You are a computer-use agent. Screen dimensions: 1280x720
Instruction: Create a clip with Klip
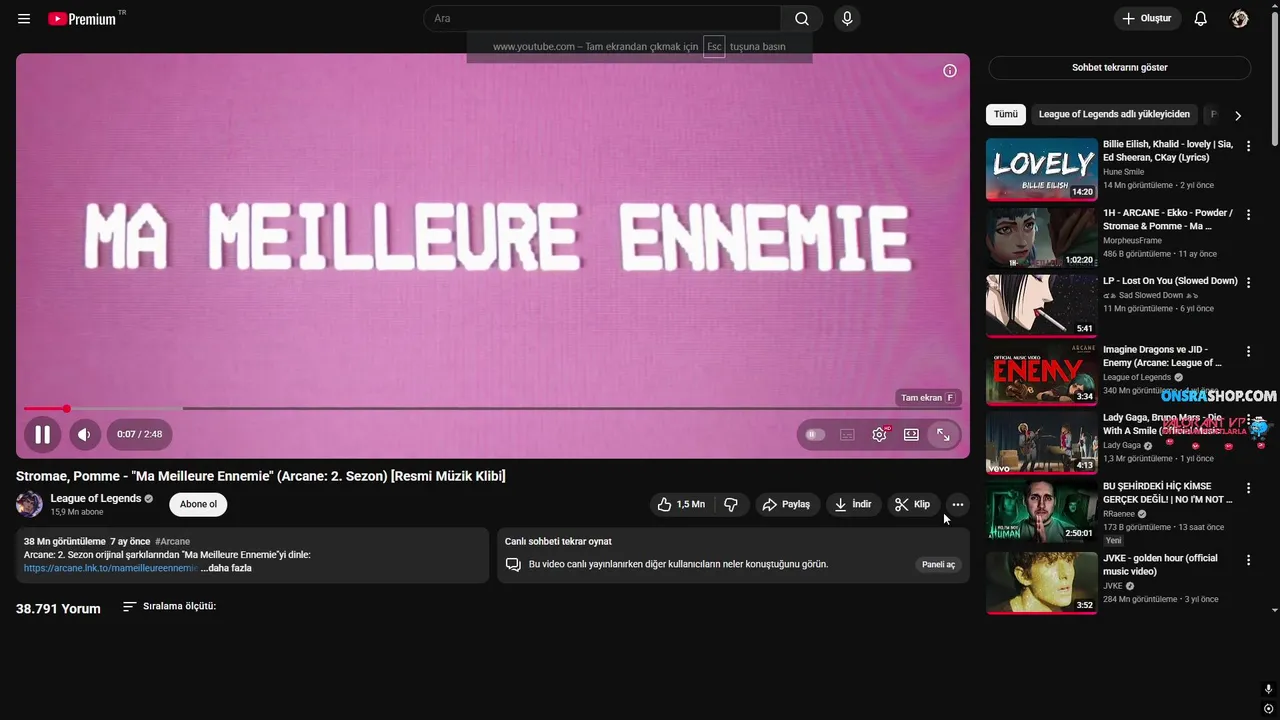(913, 505)
